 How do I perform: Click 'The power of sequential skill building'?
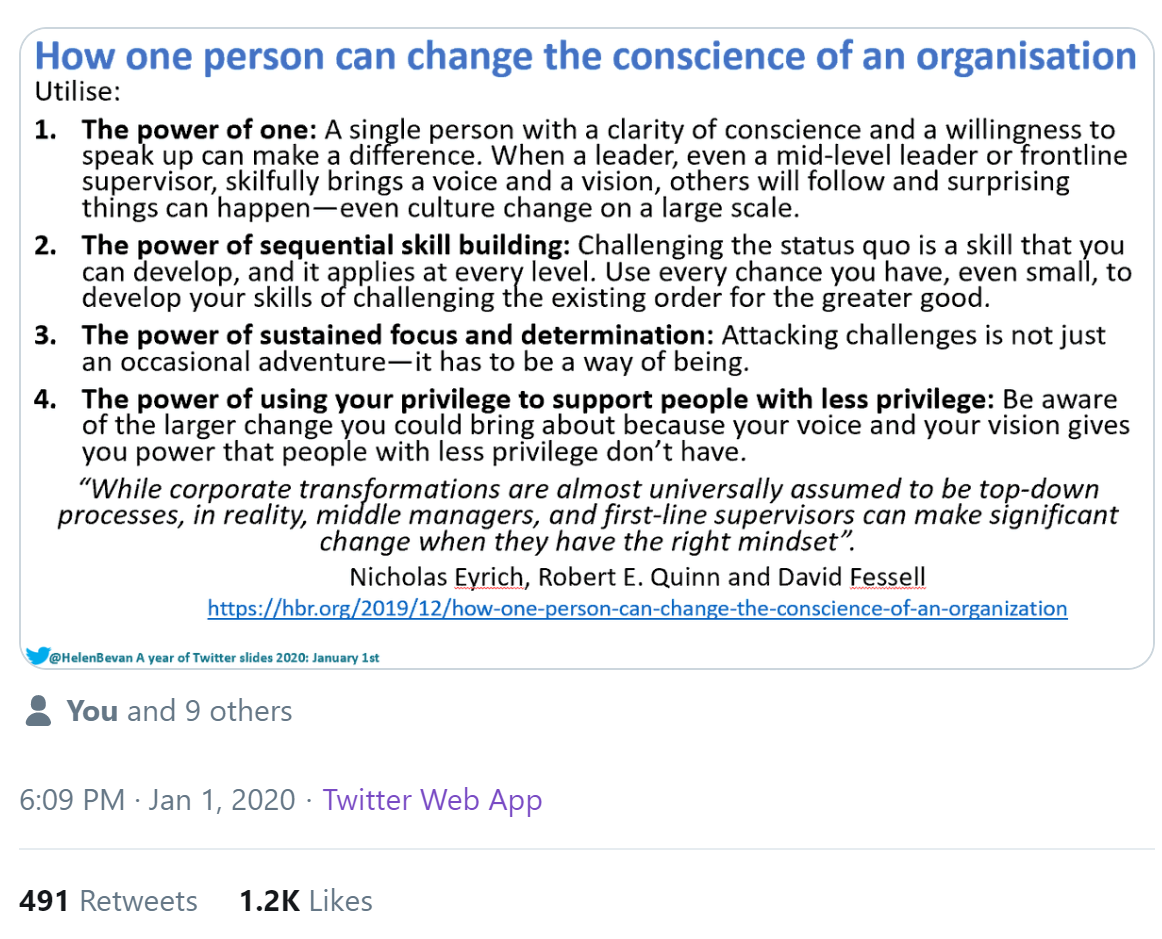(x=325, y=245)
